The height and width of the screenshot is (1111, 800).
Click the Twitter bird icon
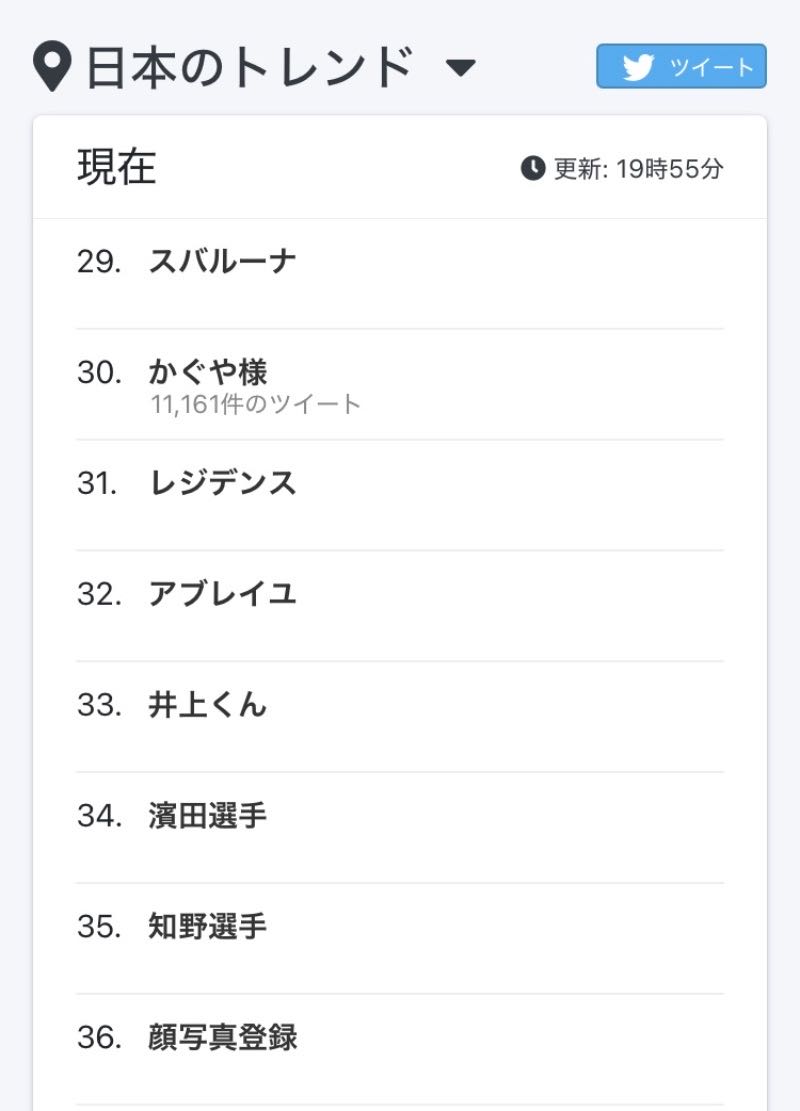pyautogui.click(x=638, y=67)
